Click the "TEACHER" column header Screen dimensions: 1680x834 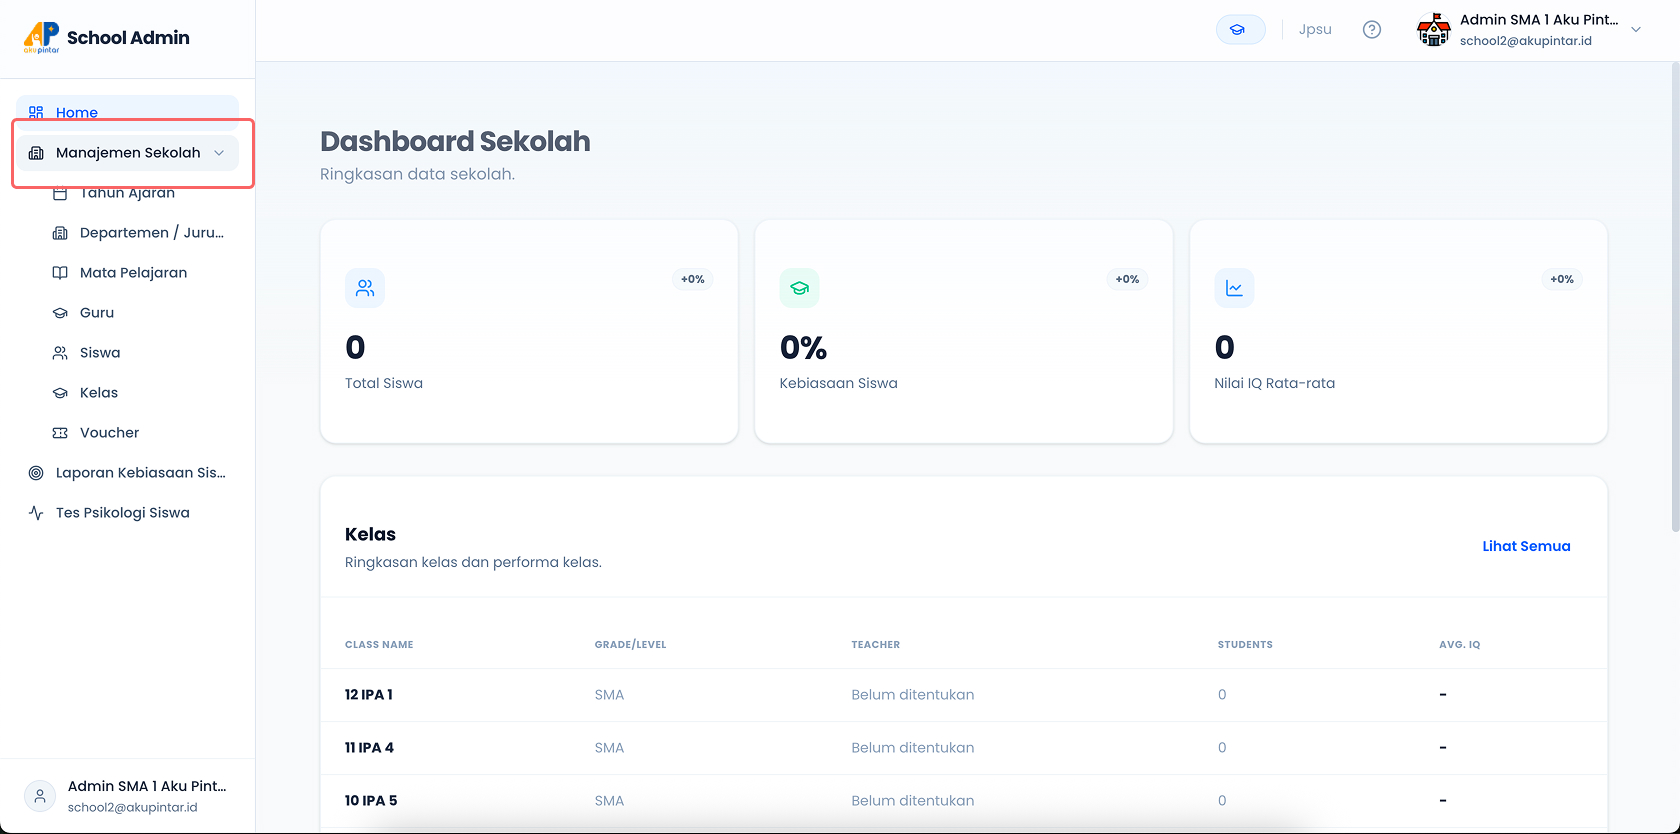876,645
